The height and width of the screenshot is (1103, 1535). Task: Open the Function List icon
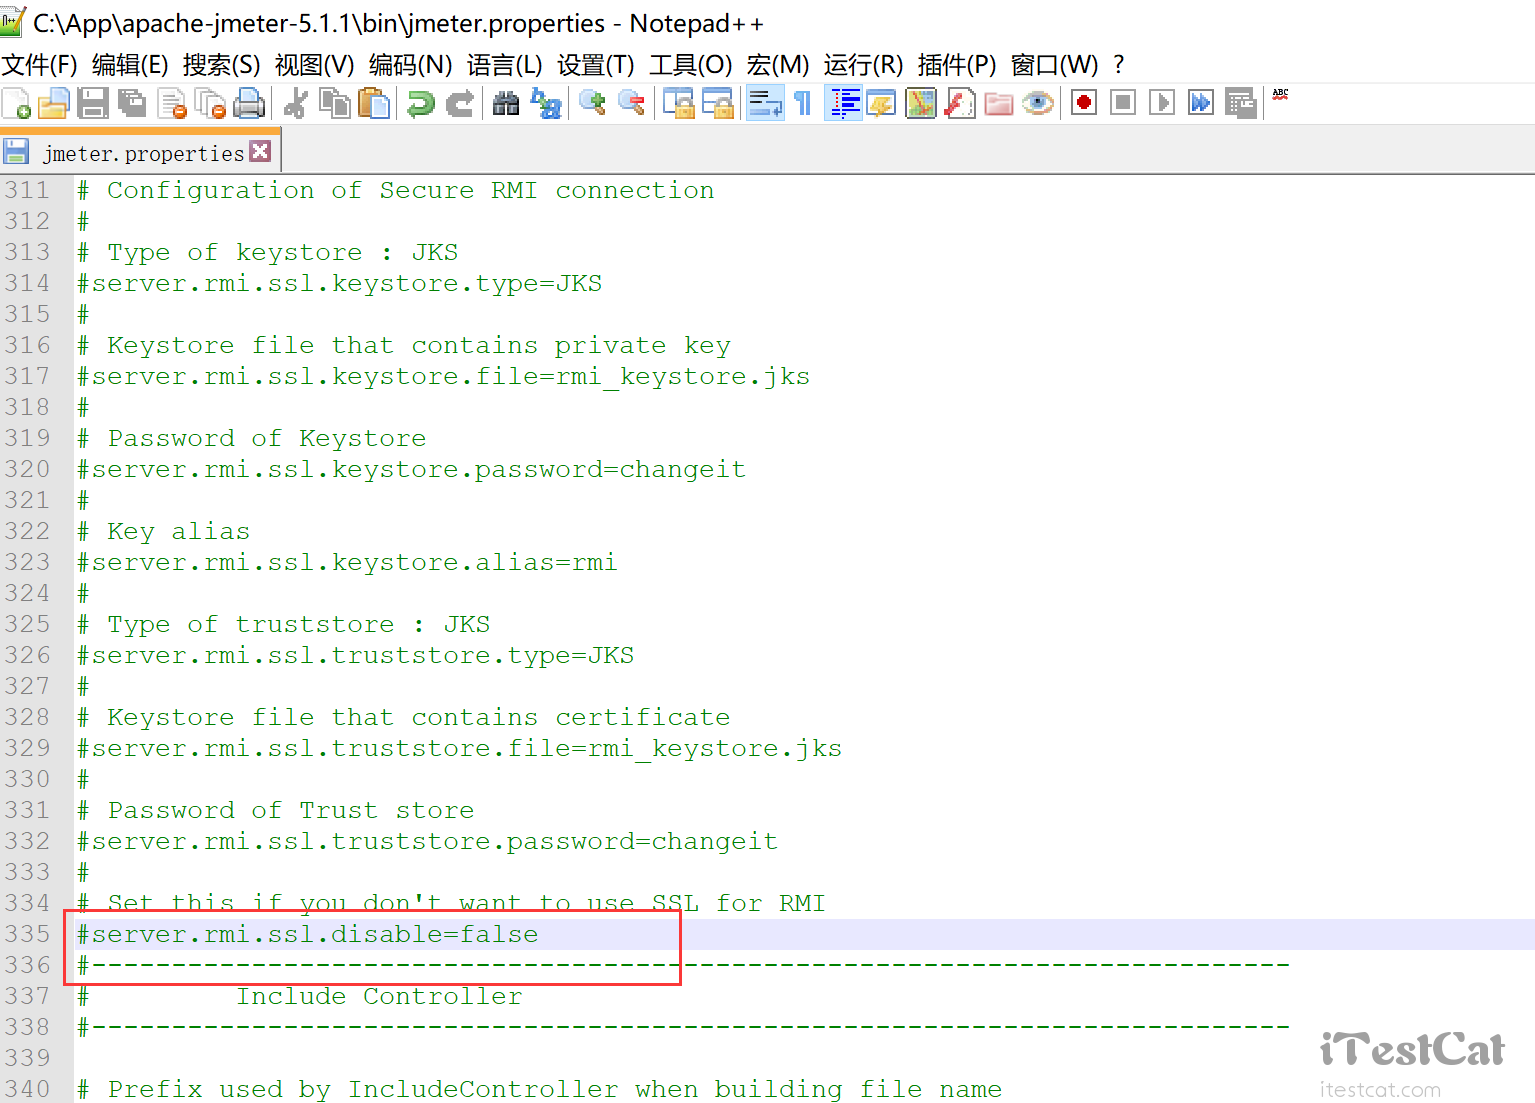pos(960,103)
